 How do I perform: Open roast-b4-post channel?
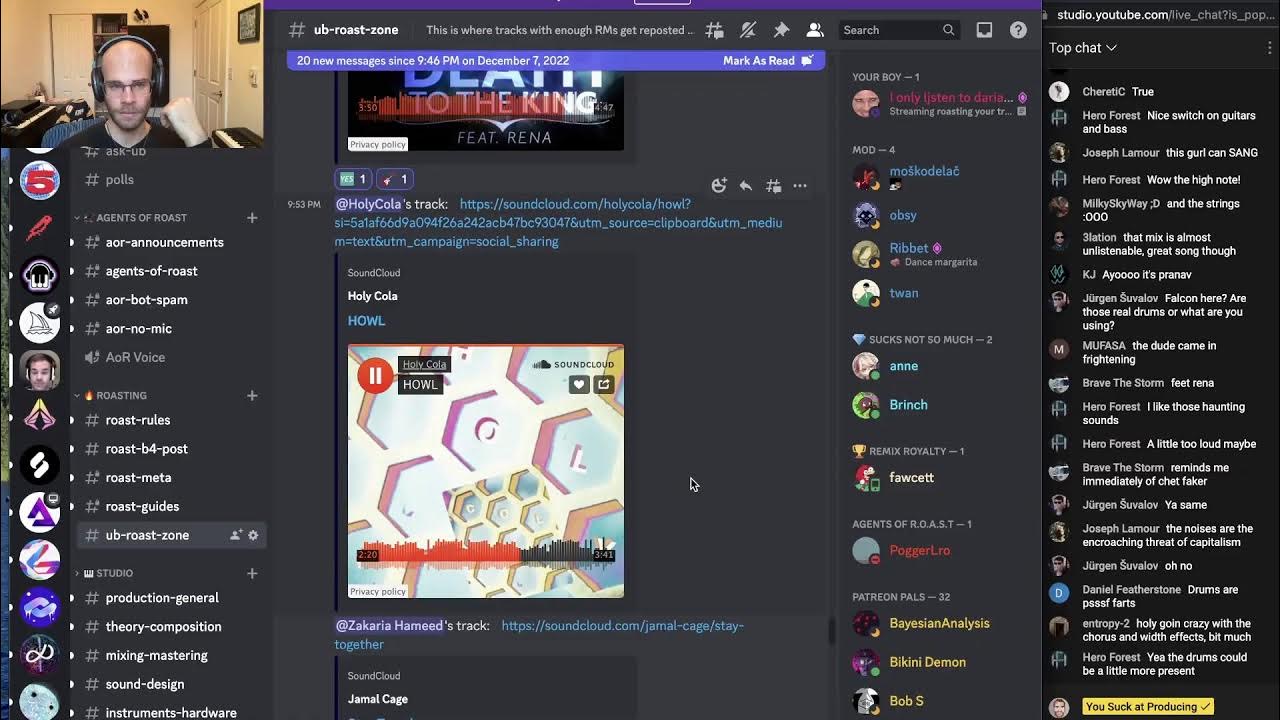147,449
